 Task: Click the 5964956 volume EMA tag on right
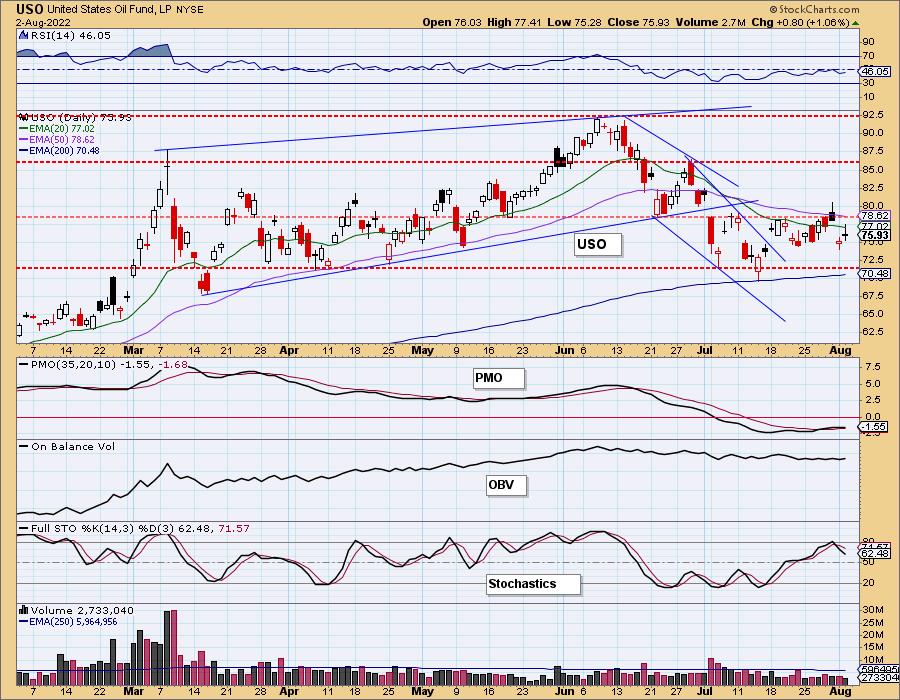tap(878, 670)
